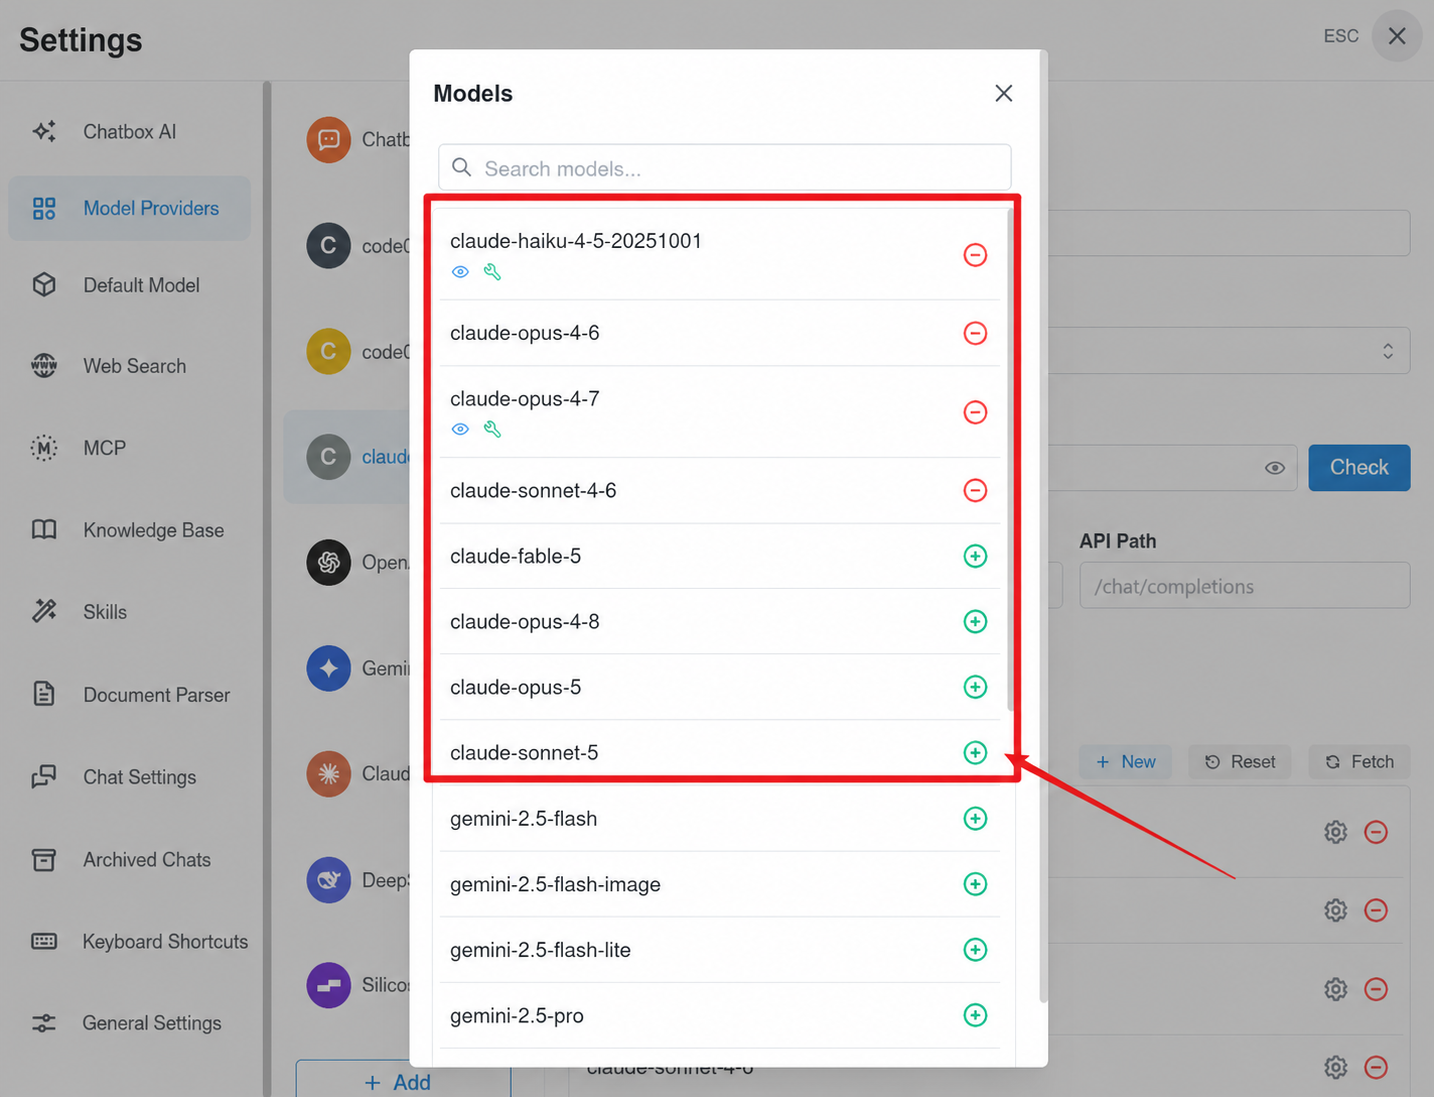Focus the Search models input field

click(x=724, y=168)
